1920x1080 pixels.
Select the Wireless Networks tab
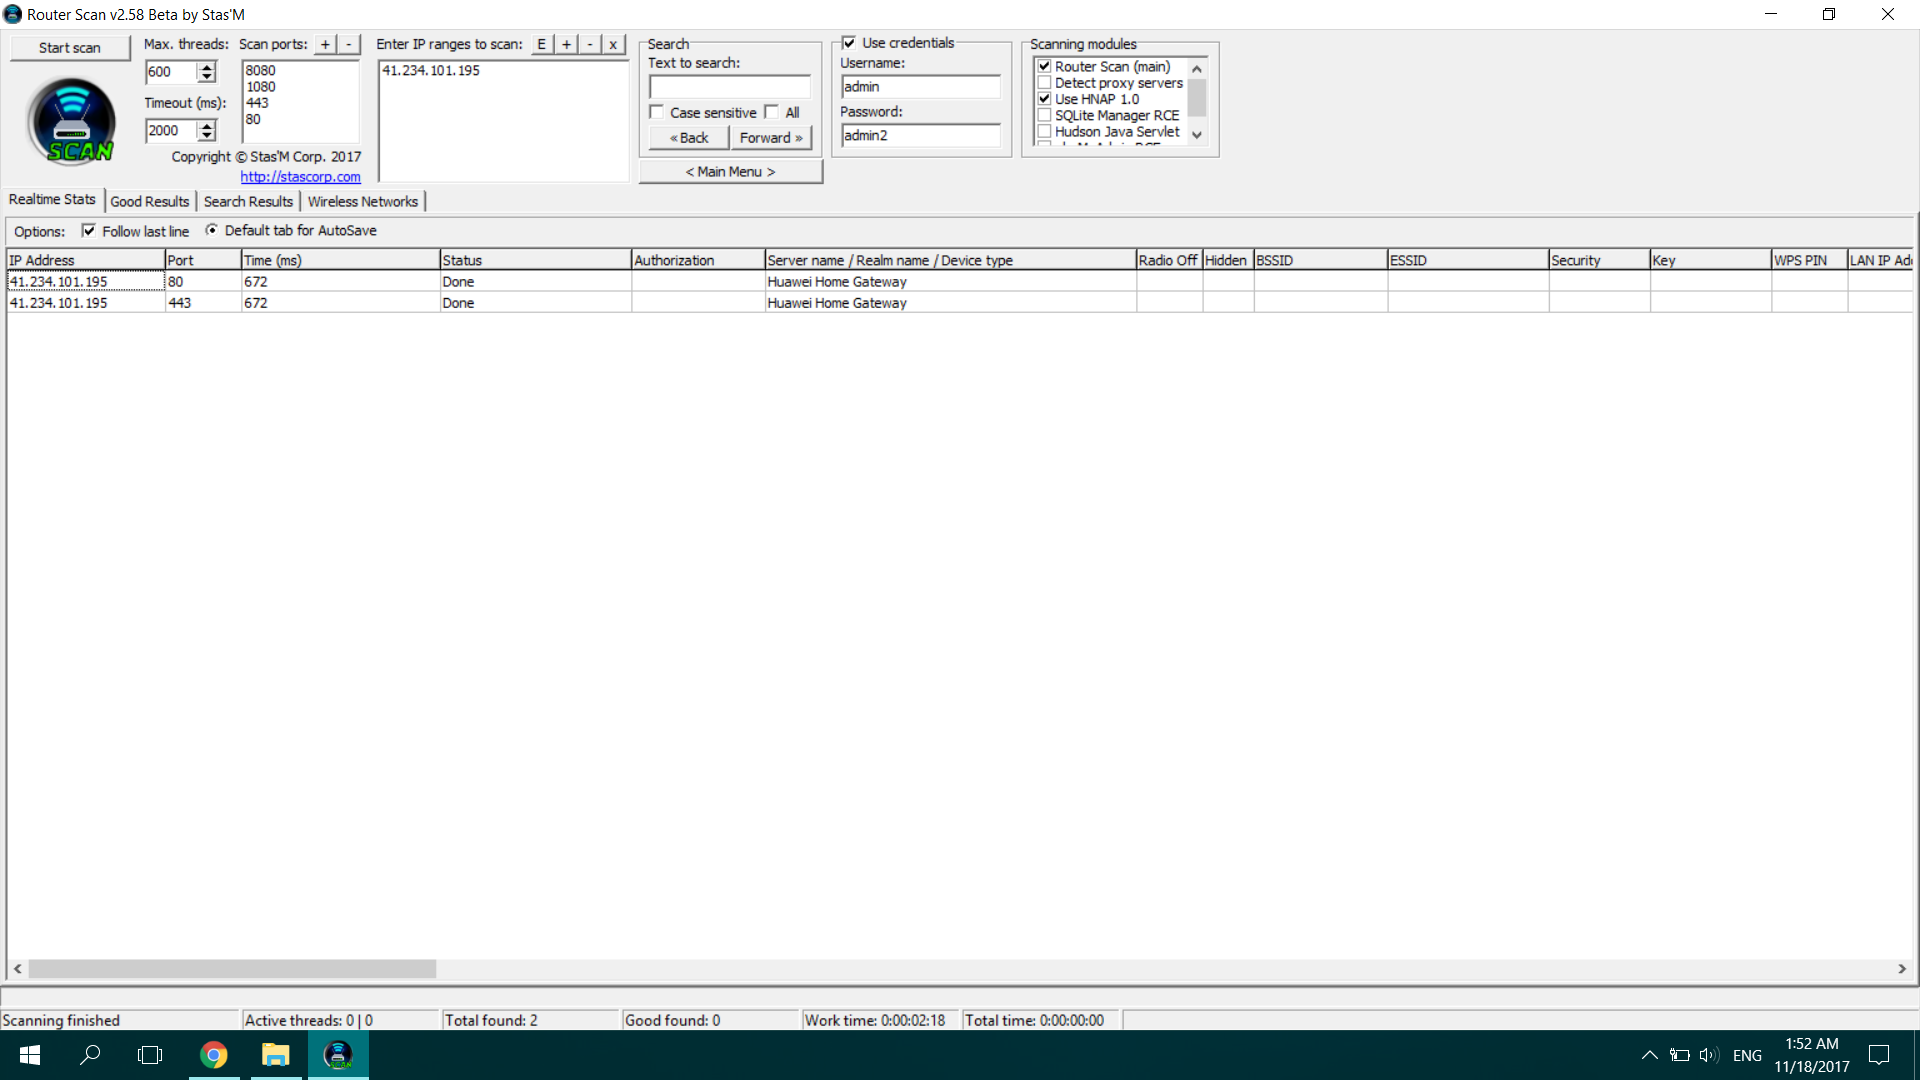pos(363,200)
